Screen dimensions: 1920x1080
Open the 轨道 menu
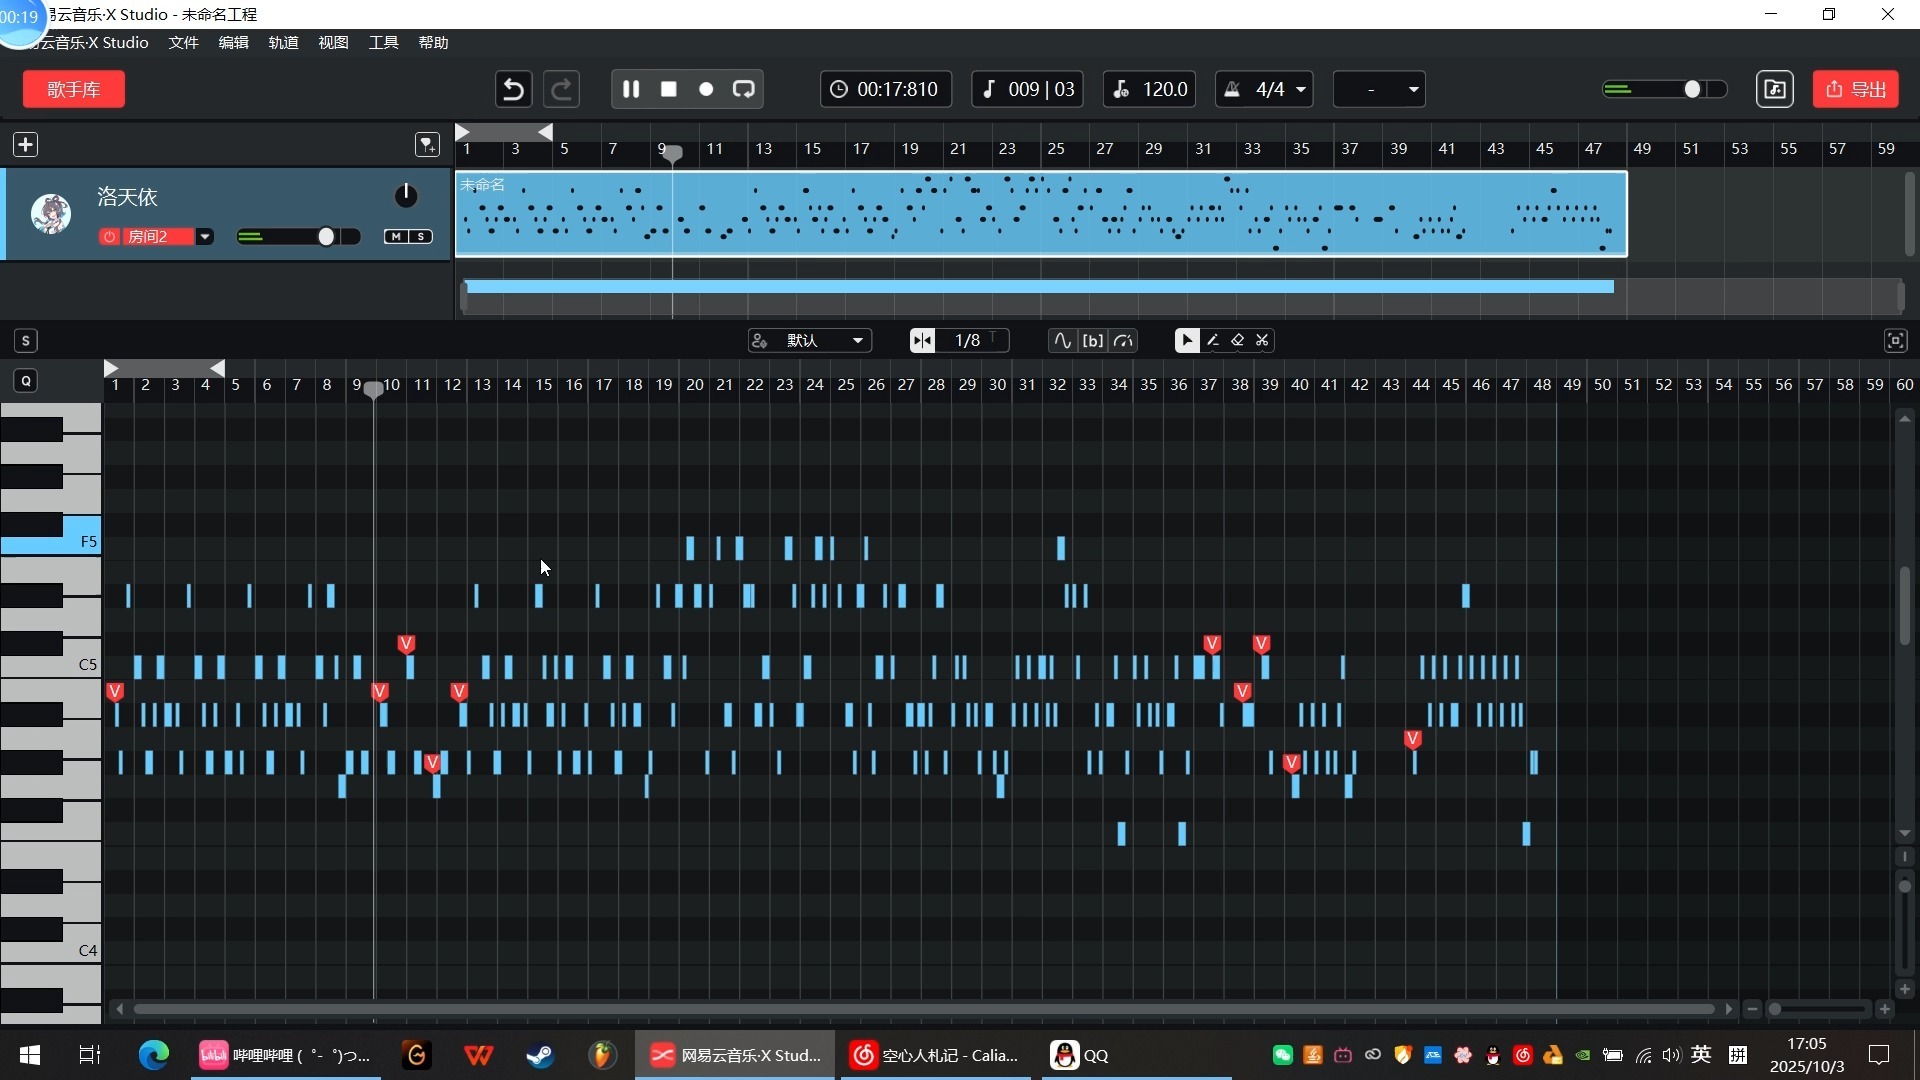283,42
